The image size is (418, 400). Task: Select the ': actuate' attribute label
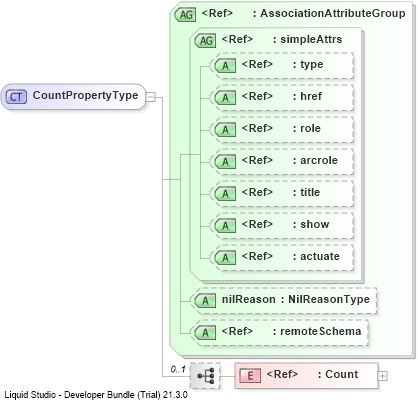click(x=316, y=256)
